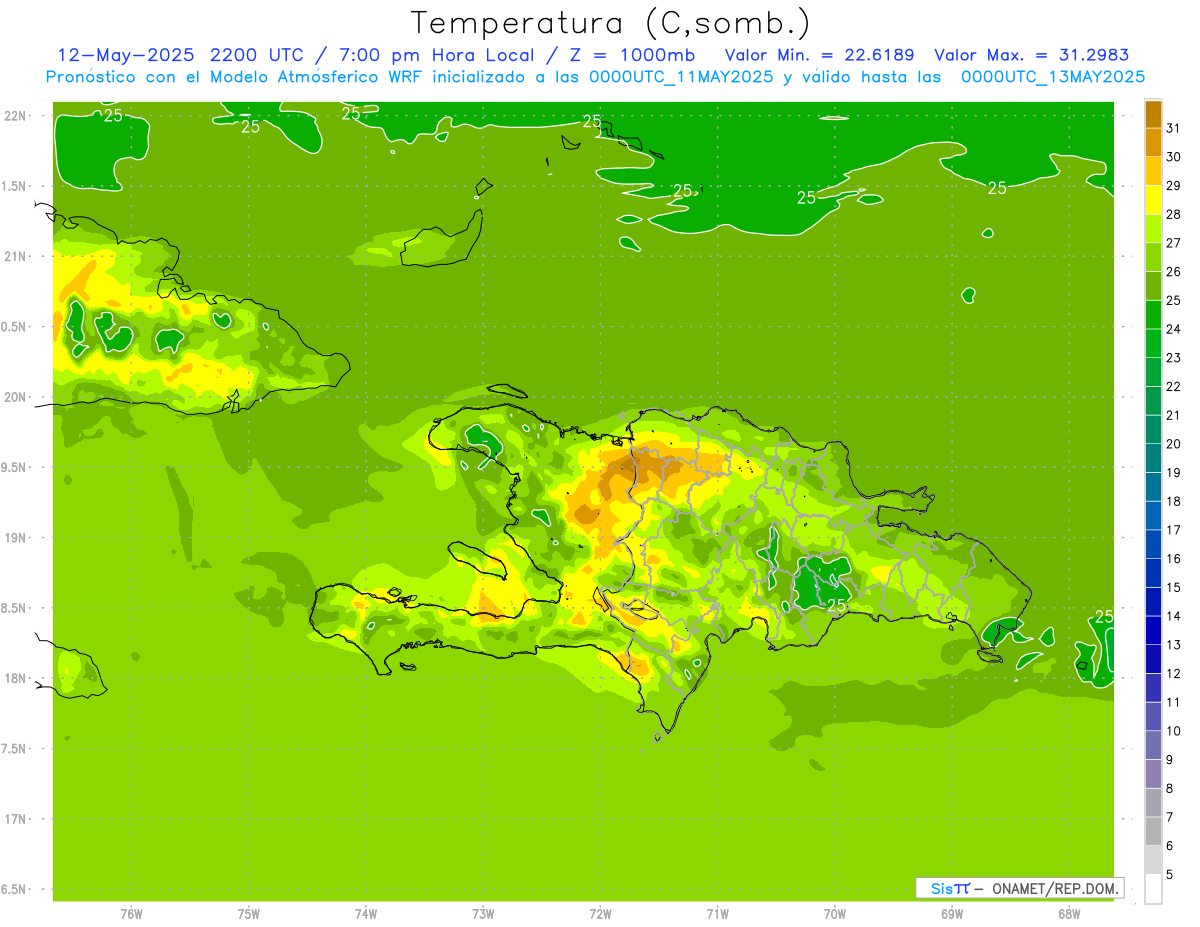Viewport: 1200px width, 927px height.
Task: Click the '76W' longitude axis label
Action: pyautogui.click(x=131, y=914)
